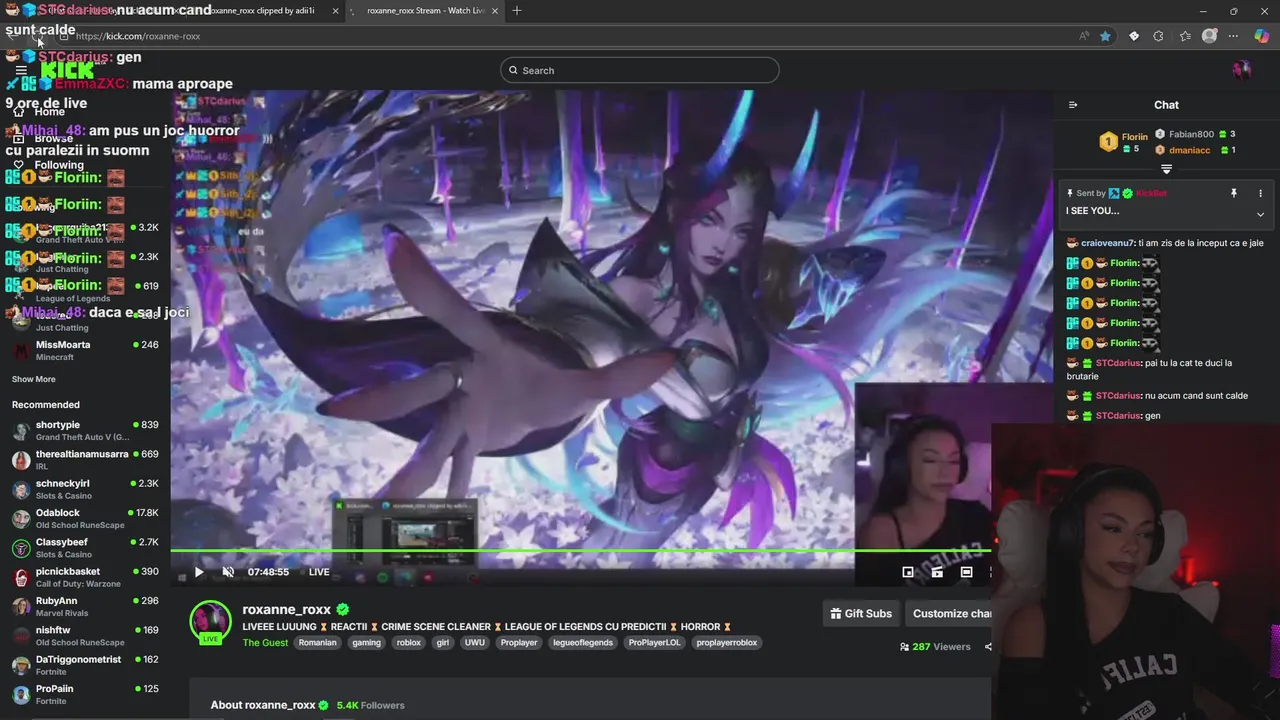1280x720 pixels.
Task: Select the proplayerroblox tag
Action: click(727, 643)
